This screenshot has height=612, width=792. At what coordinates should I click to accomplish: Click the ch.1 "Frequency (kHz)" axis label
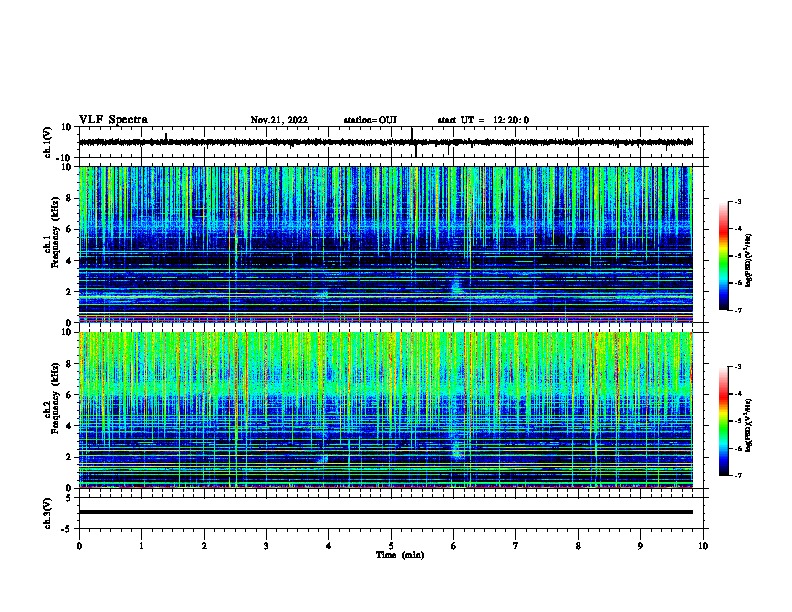(x=55, y=232)
